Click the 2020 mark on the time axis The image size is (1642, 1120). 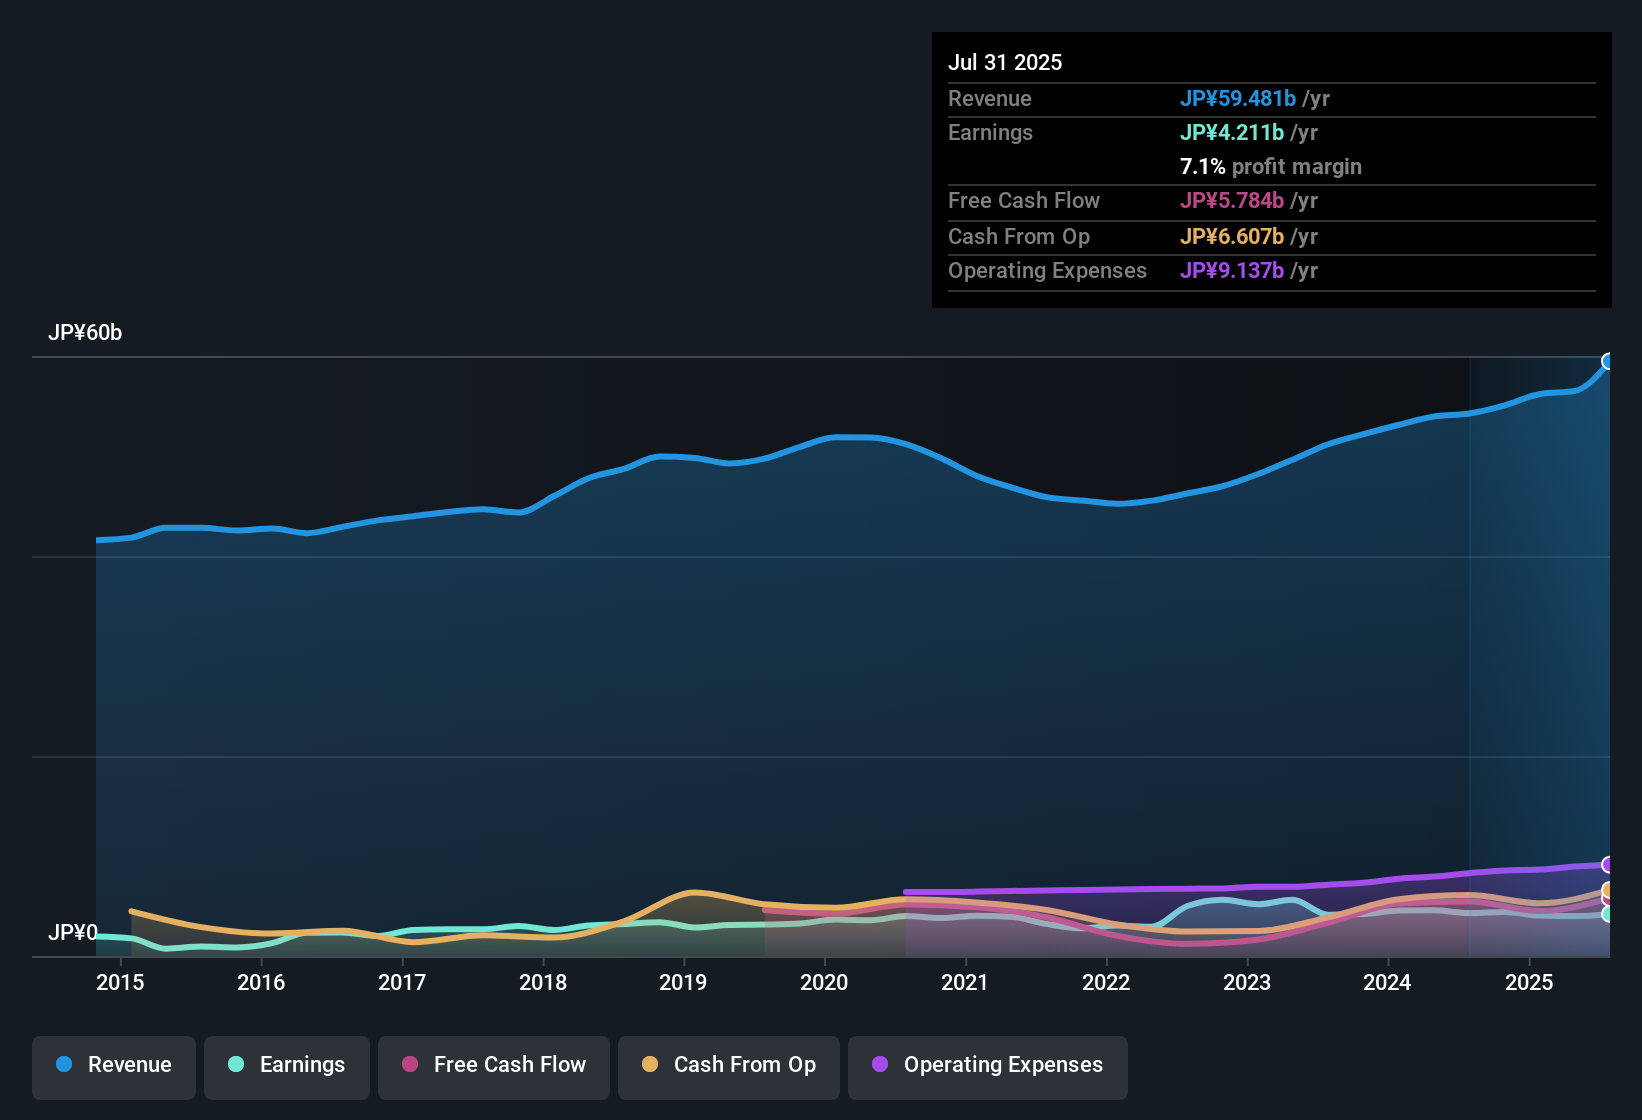(x=823, y=983)
